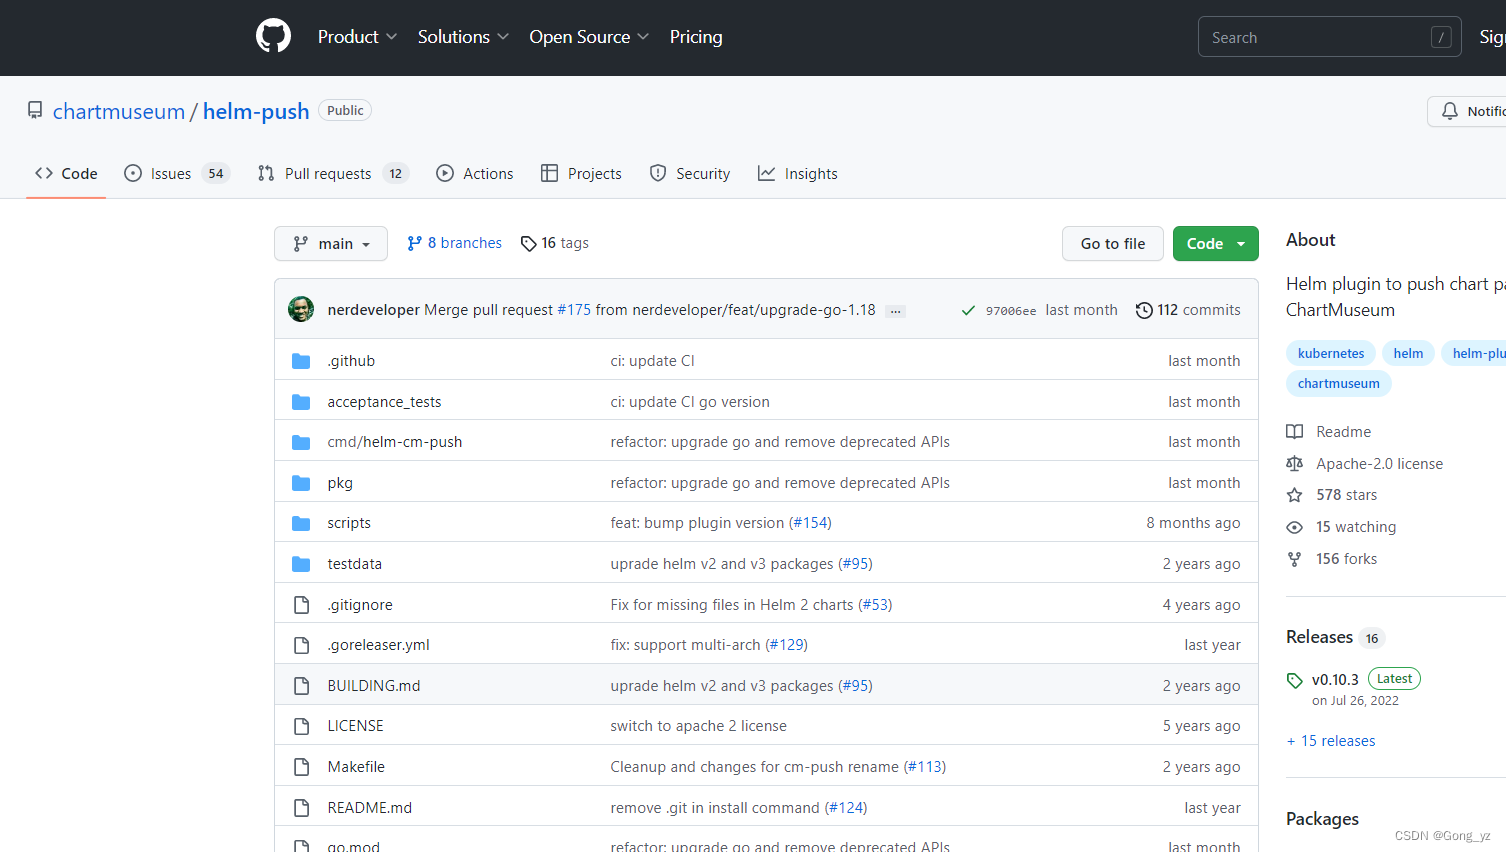View the 112 commits history
This screenshot has height=852, width=1506.
coord(1188,310)
